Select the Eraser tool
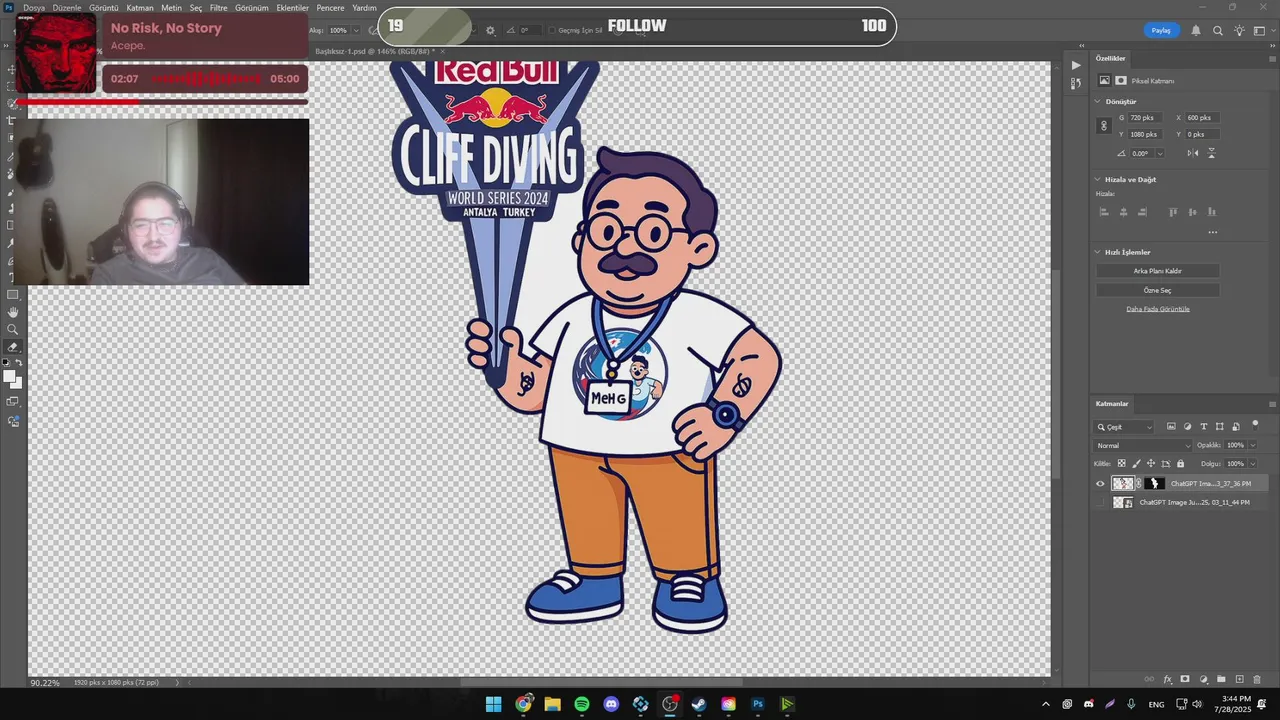The width and height of the screenshot is (1280, 720). (13, 347)
